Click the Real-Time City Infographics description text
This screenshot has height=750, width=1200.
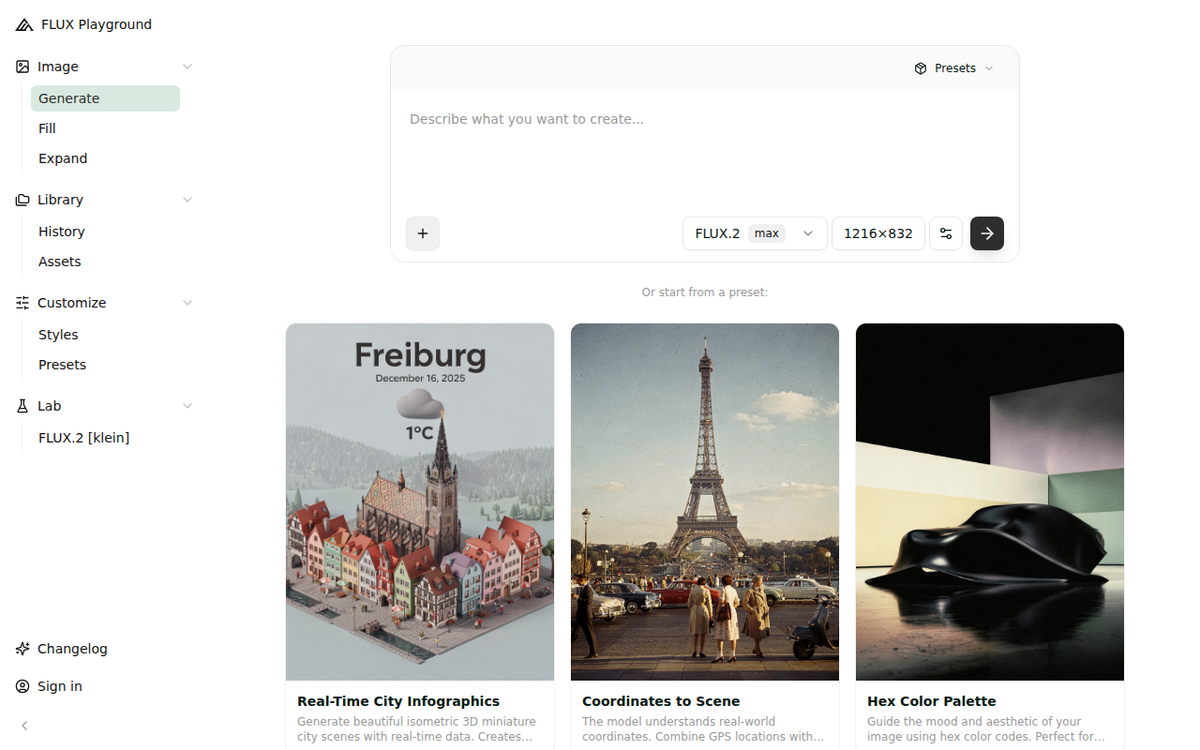click(417, 729)
